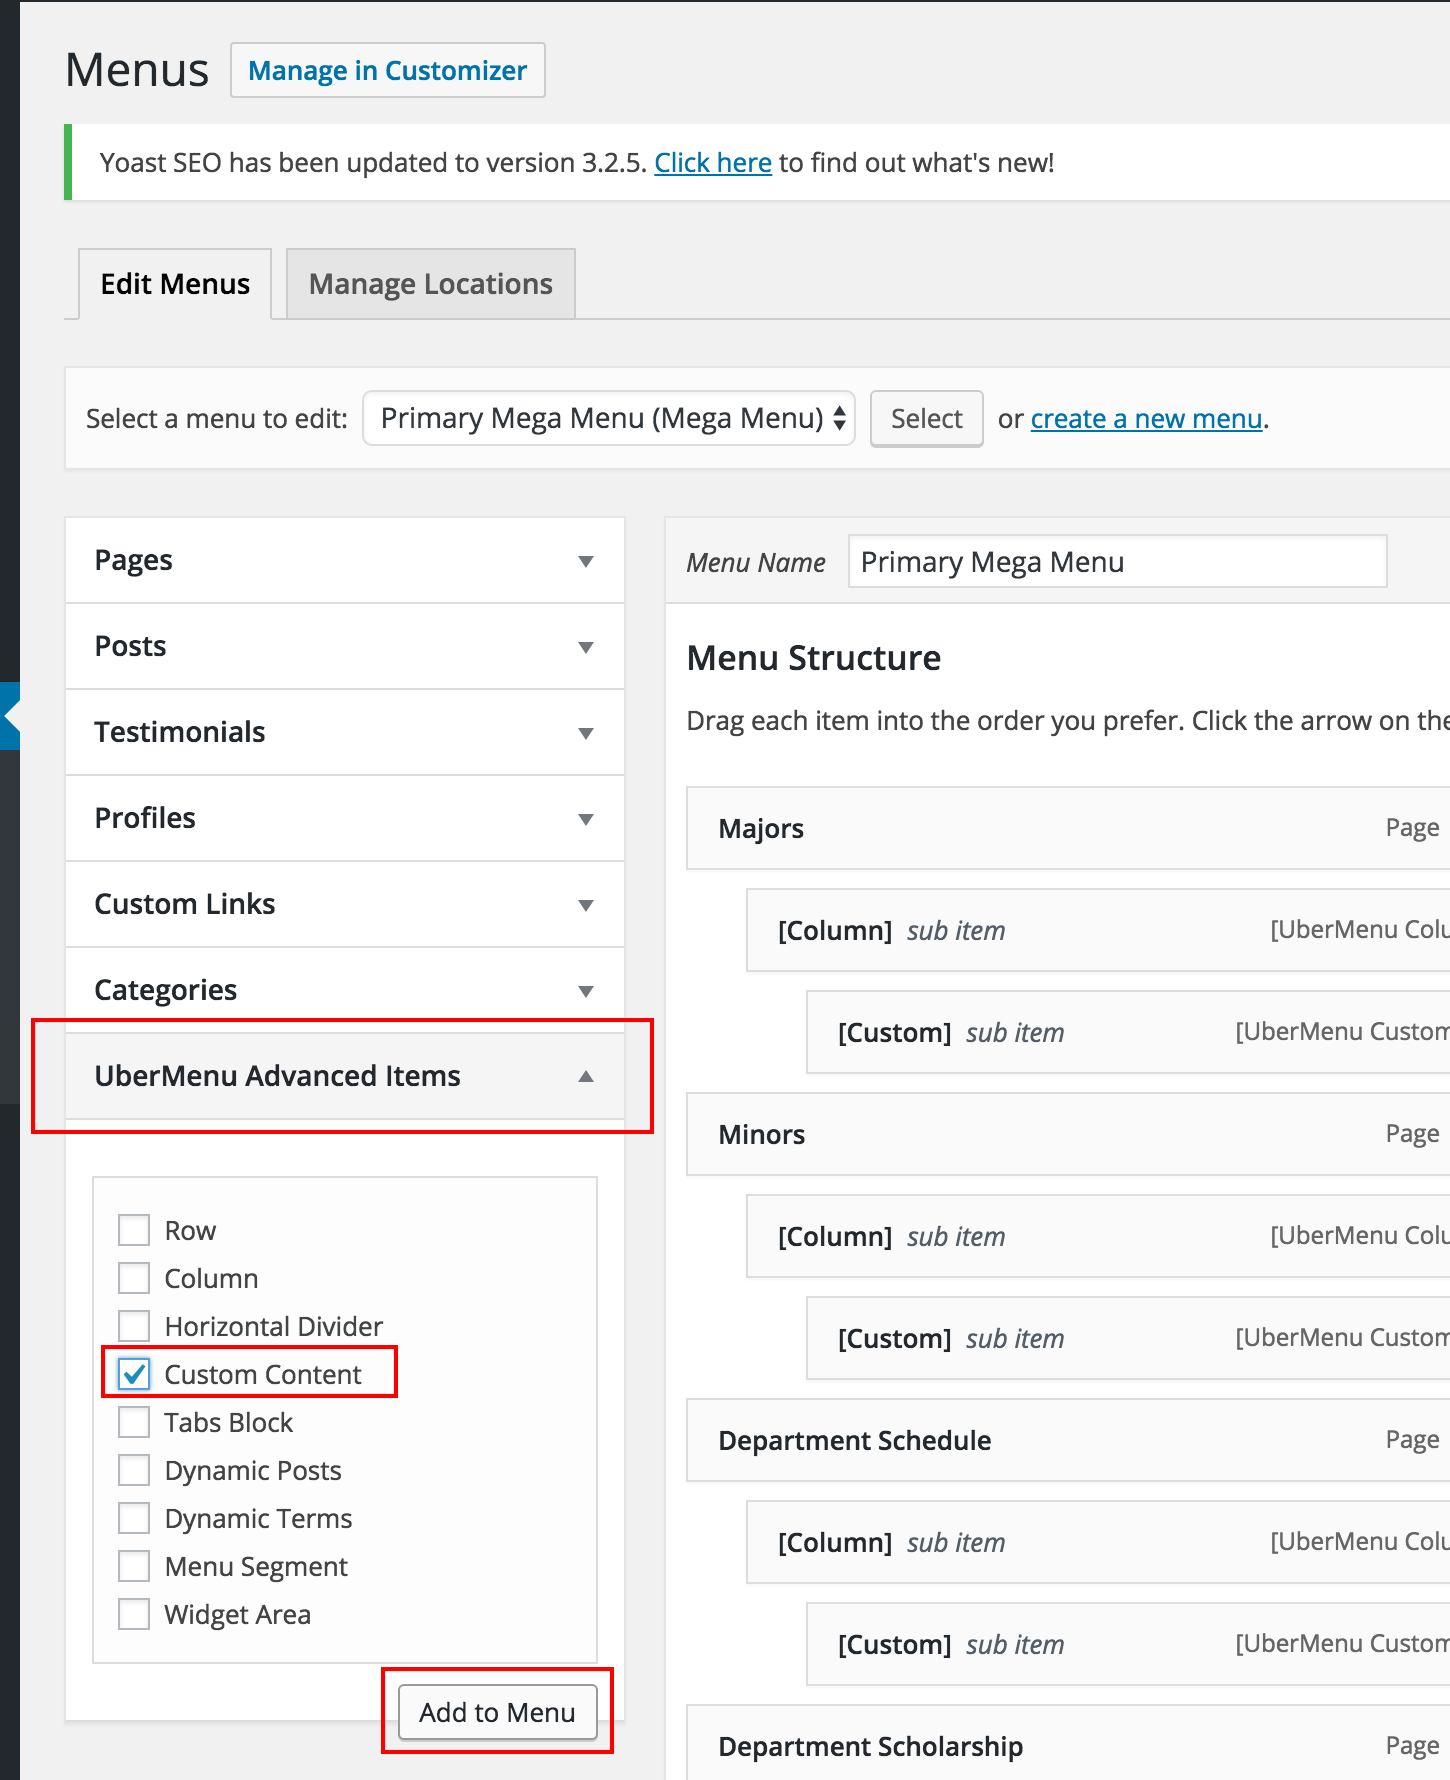Open the menu selection dropdown
The image size is (1450, 1780).
pyautogui.click(x=608, y=419)
